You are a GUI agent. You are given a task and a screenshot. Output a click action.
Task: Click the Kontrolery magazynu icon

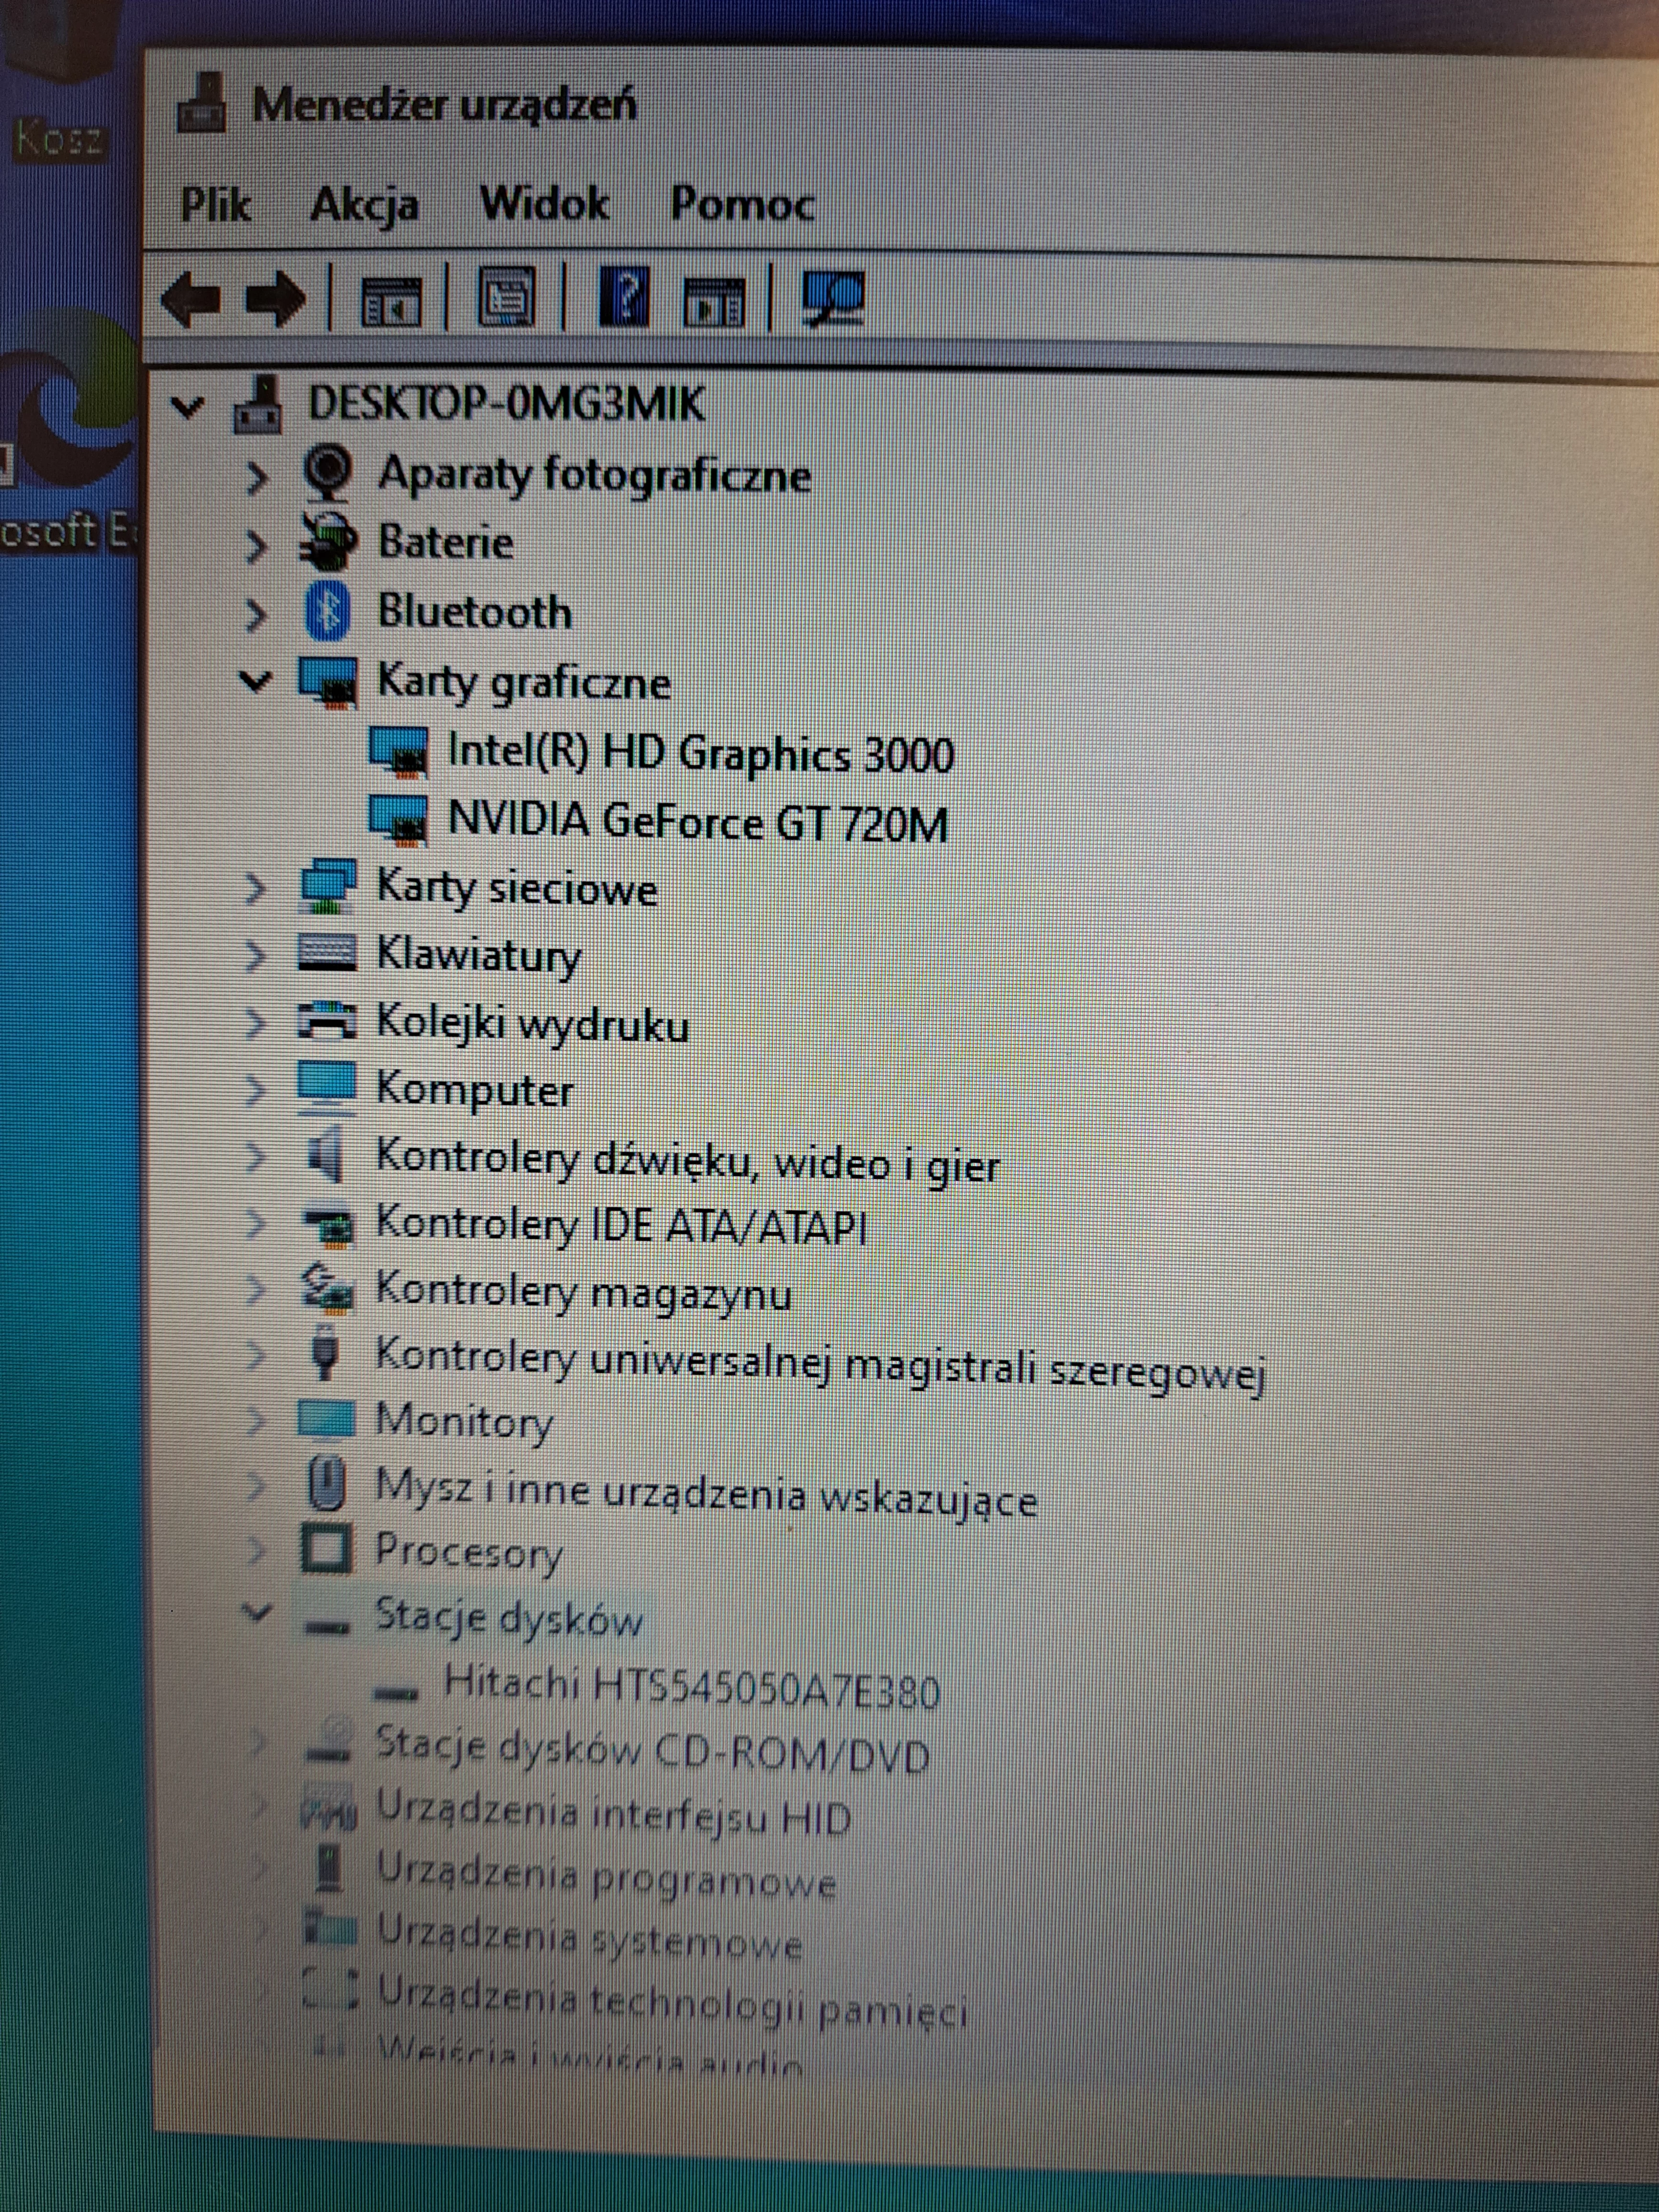(327, 1289)
